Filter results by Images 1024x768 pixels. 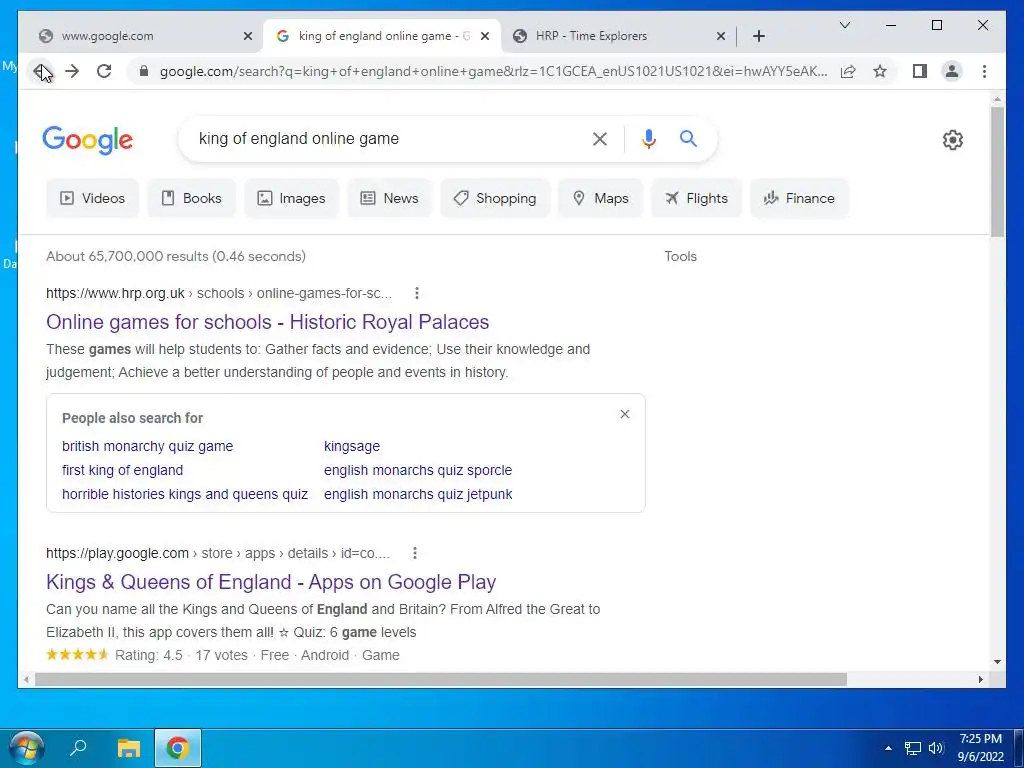[291, 198]
